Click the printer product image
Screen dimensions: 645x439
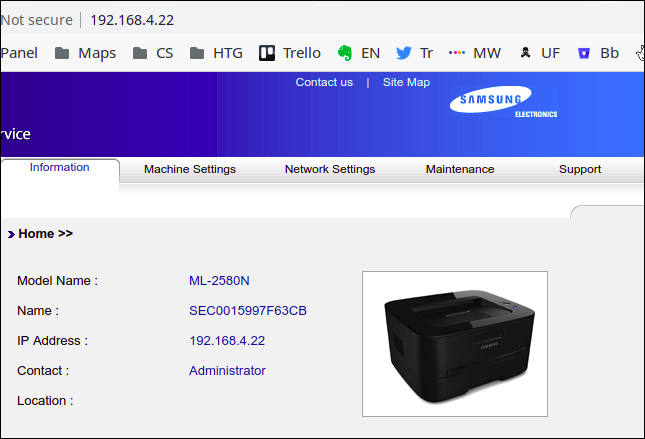(x=455, y=343)
